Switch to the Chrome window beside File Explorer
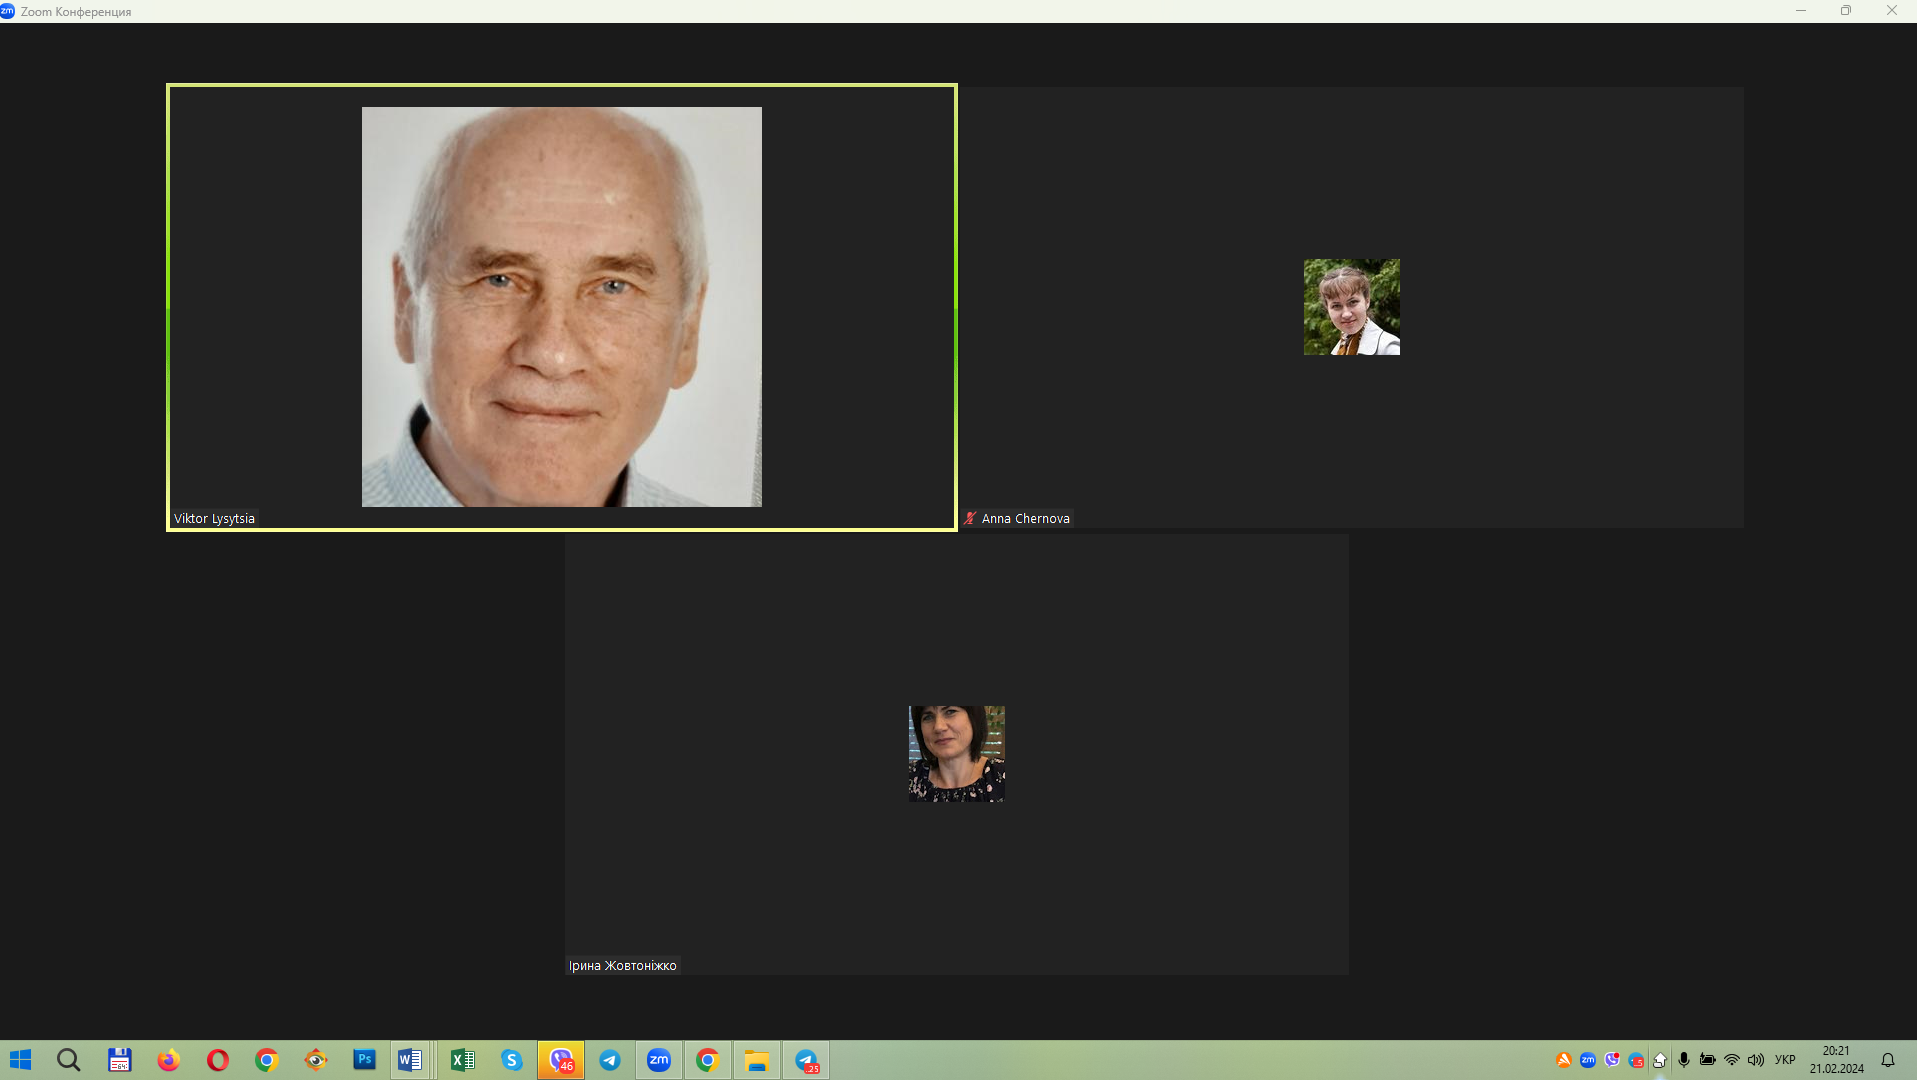This screenshot has height=1080, width=1917. tap(708, 1060)
